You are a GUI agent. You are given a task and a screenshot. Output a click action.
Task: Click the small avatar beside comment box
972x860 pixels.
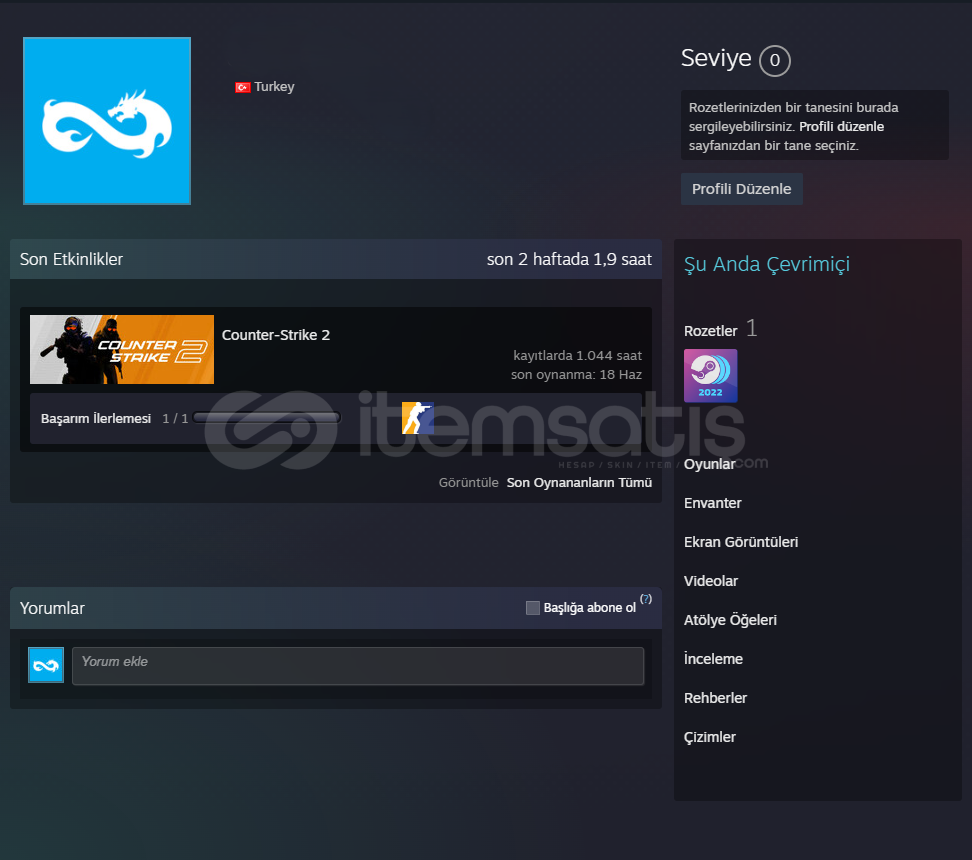pyautogui.click(x=46, y=665)
